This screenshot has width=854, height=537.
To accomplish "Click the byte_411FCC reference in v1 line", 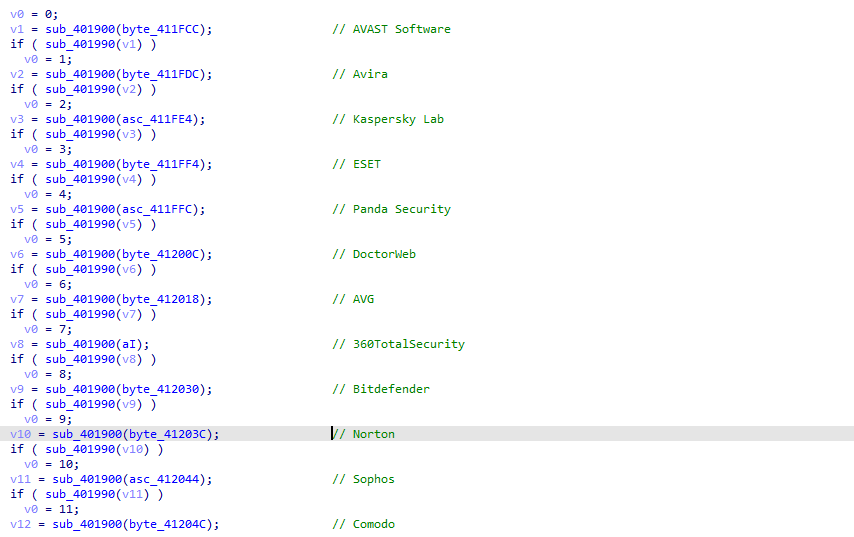I will pyautogui.click(x=161, y=29).
